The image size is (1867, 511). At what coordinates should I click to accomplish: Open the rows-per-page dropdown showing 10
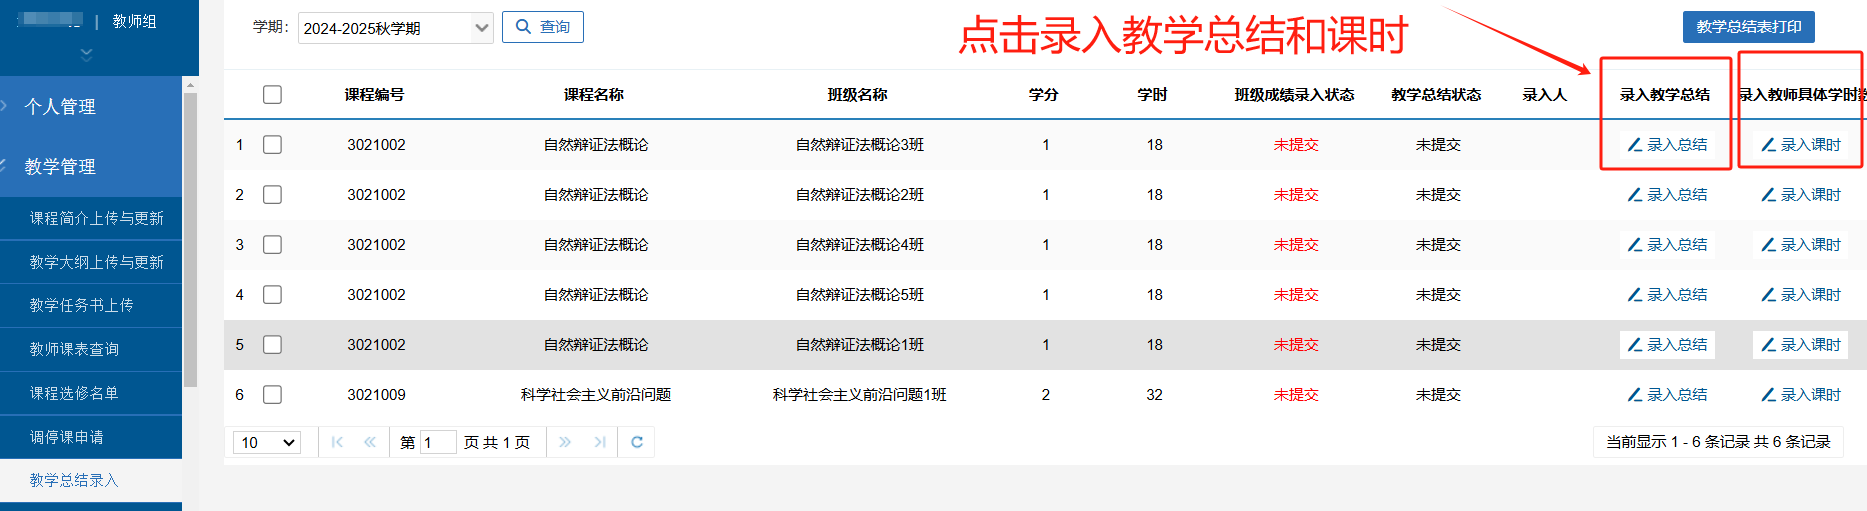[x=268, y=442]
